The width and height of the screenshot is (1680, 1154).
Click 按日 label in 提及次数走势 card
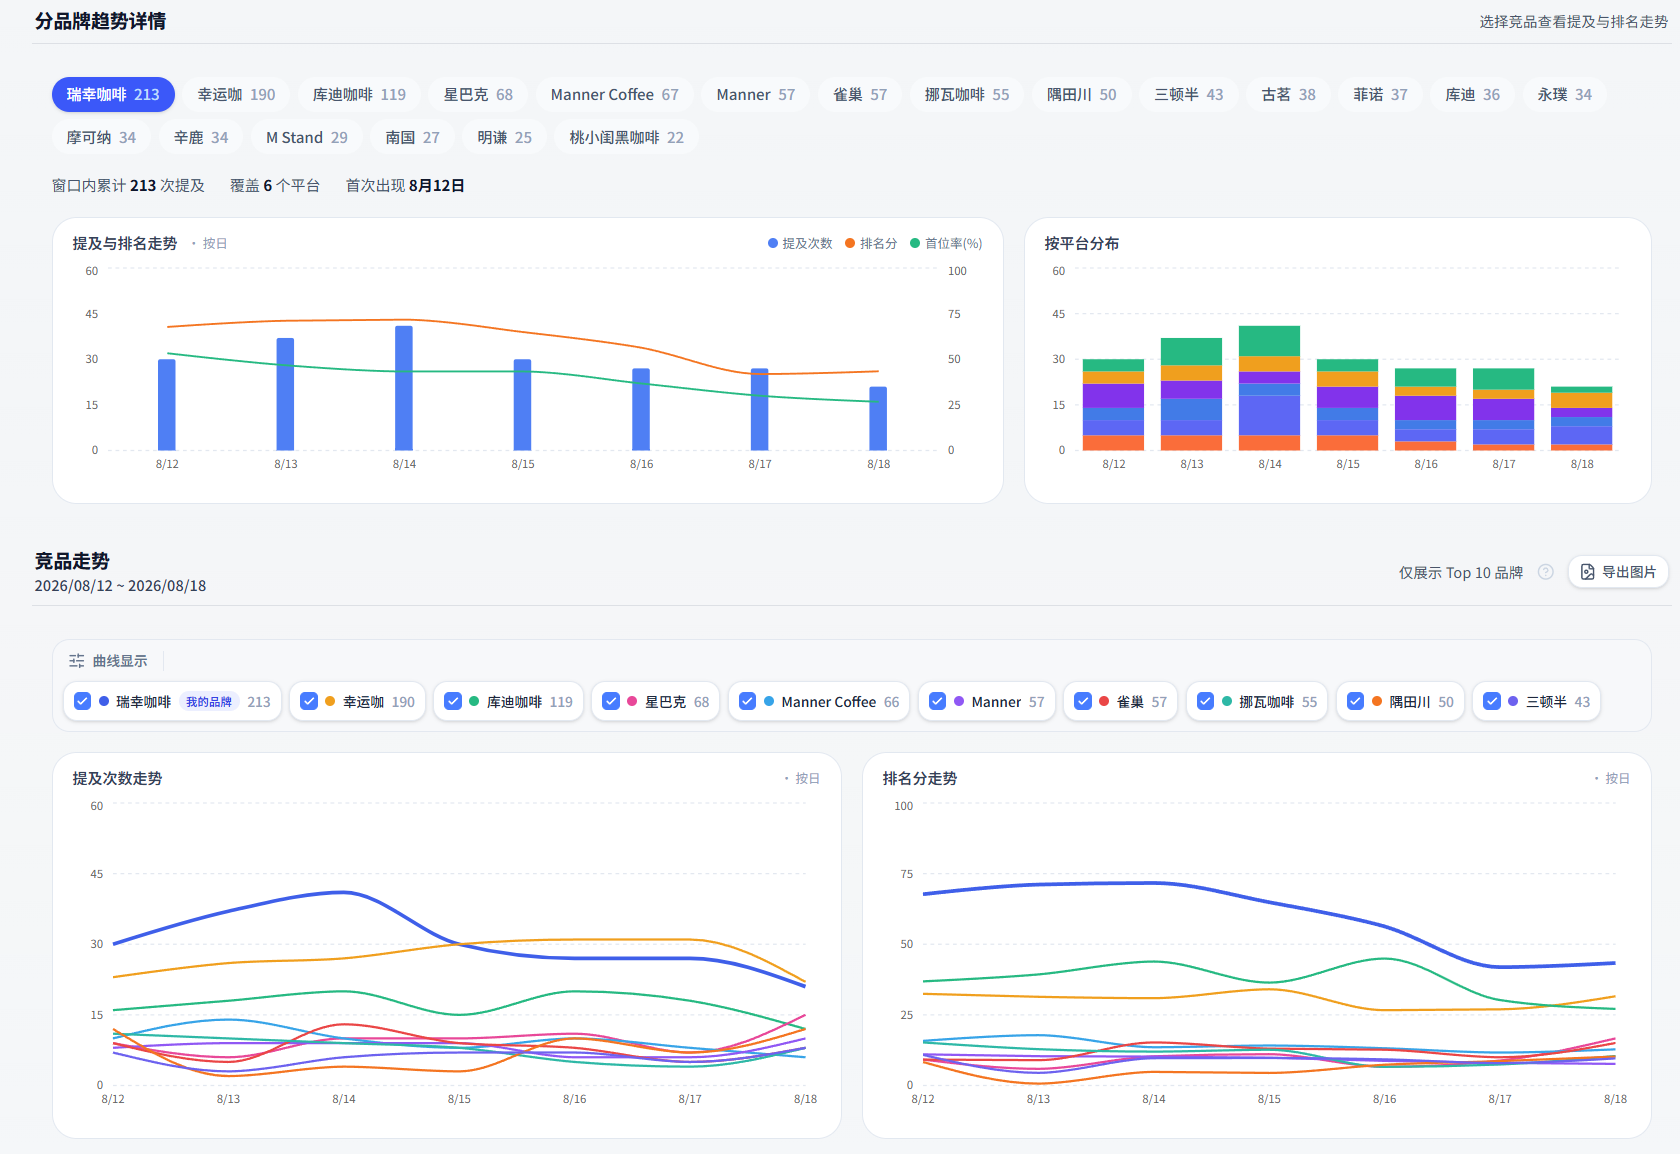pos(807,779)
